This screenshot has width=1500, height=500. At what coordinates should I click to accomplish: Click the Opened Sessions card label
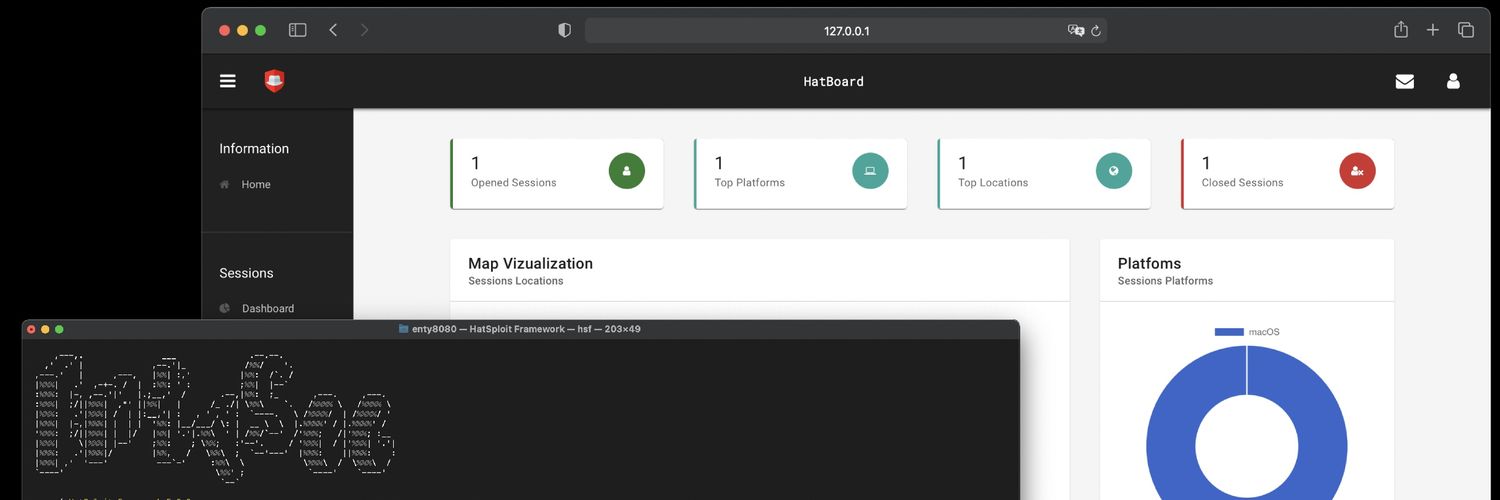click(x=514, y=183)
